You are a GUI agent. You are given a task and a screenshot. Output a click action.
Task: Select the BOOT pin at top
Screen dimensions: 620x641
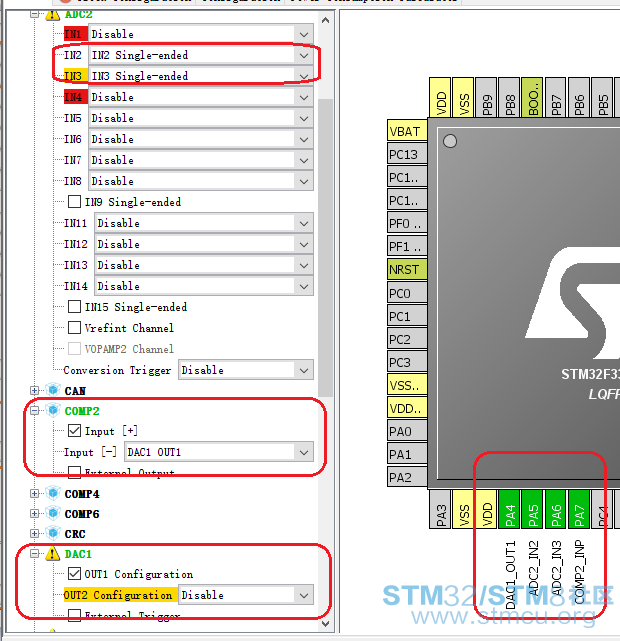(x=533, y=97)
